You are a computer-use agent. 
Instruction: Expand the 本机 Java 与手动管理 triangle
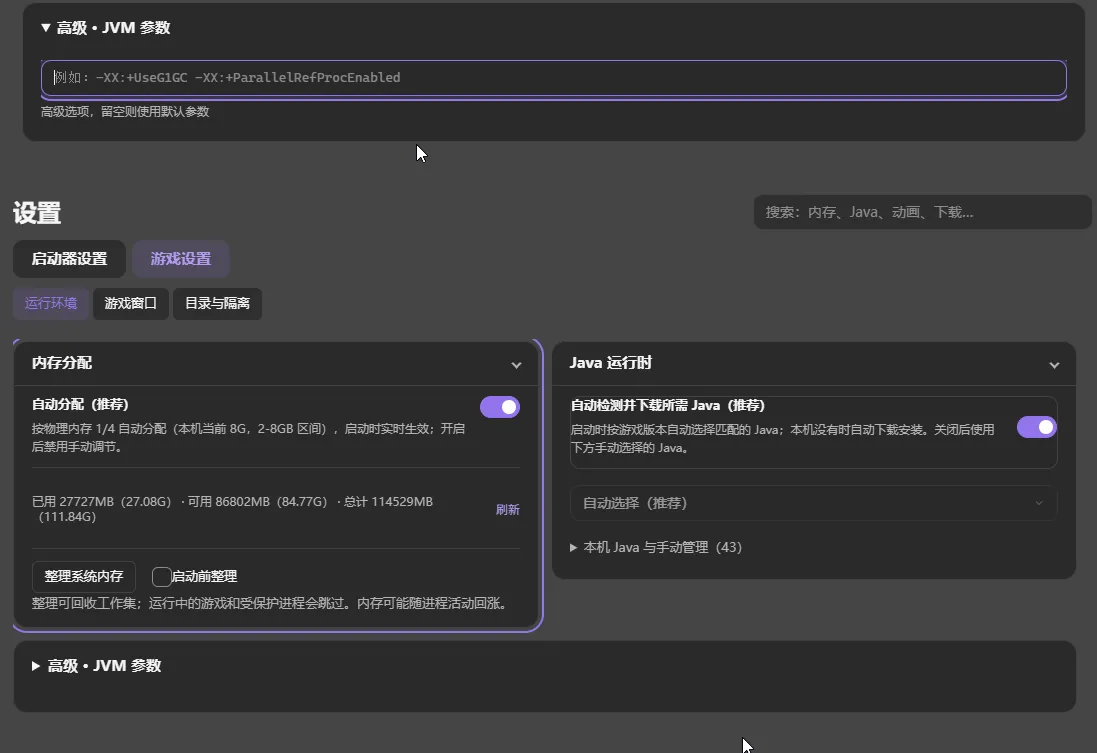tap(574, 547)
